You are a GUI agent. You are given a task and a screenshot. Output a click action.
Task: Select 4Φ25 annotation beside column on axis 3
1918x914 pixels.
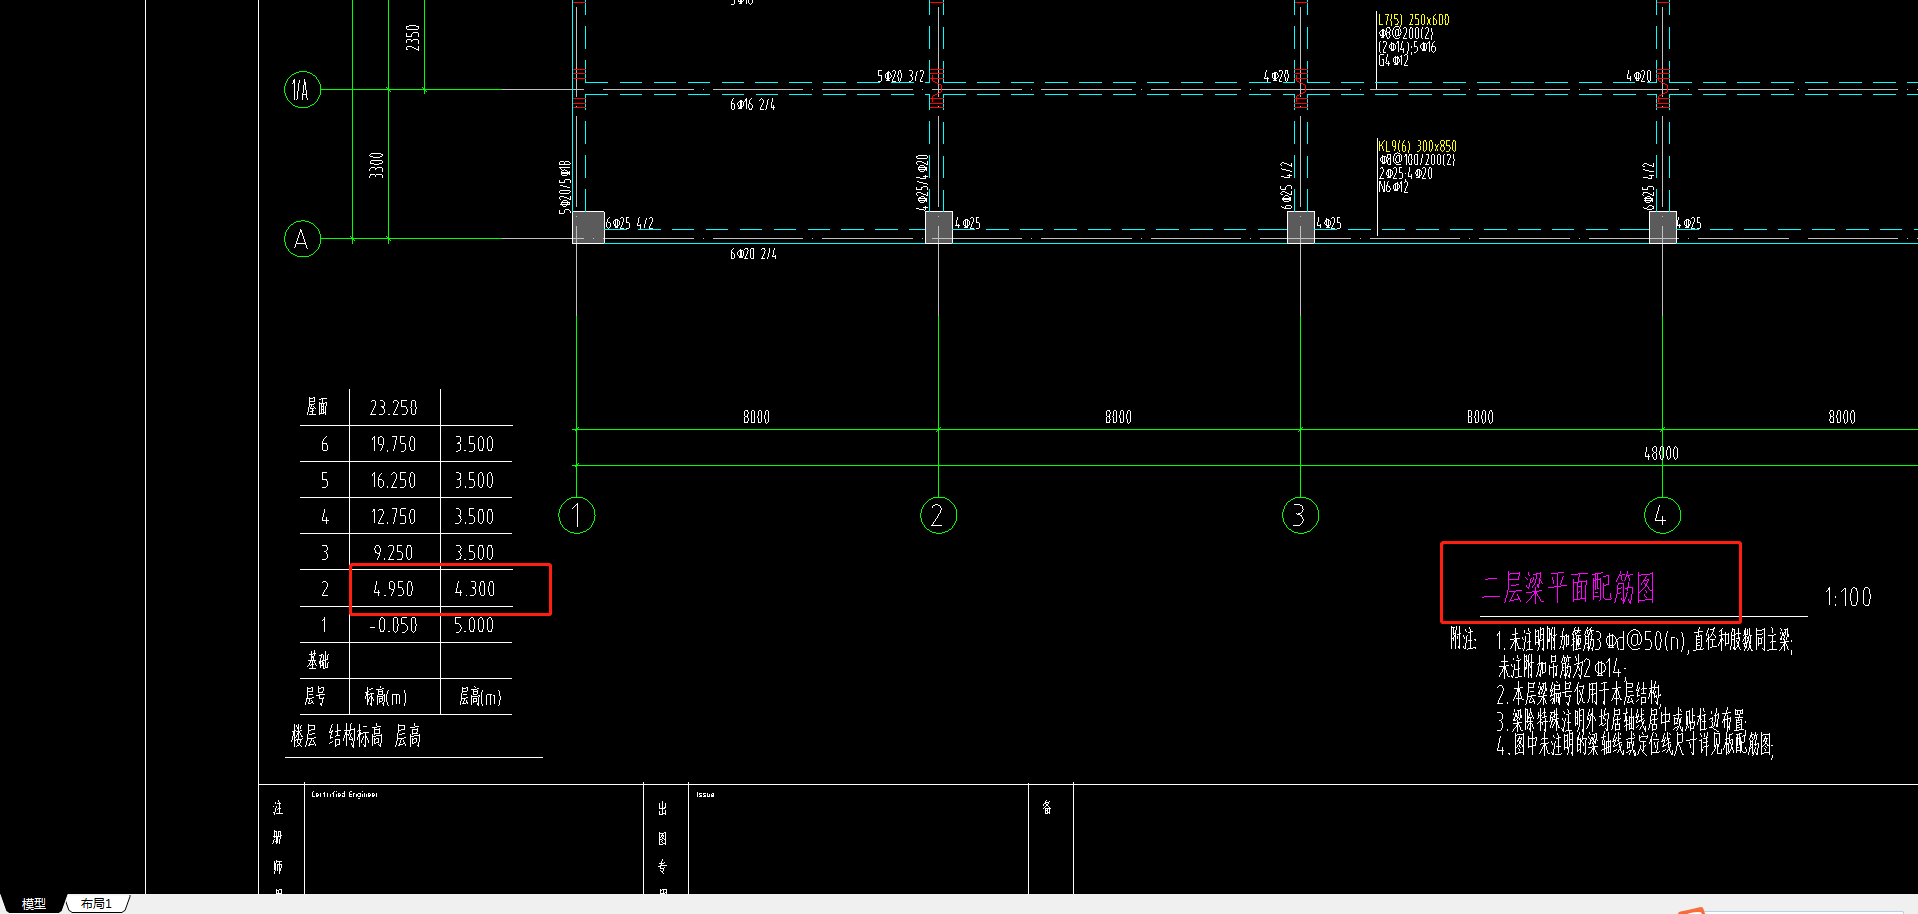click(1330, 224)
